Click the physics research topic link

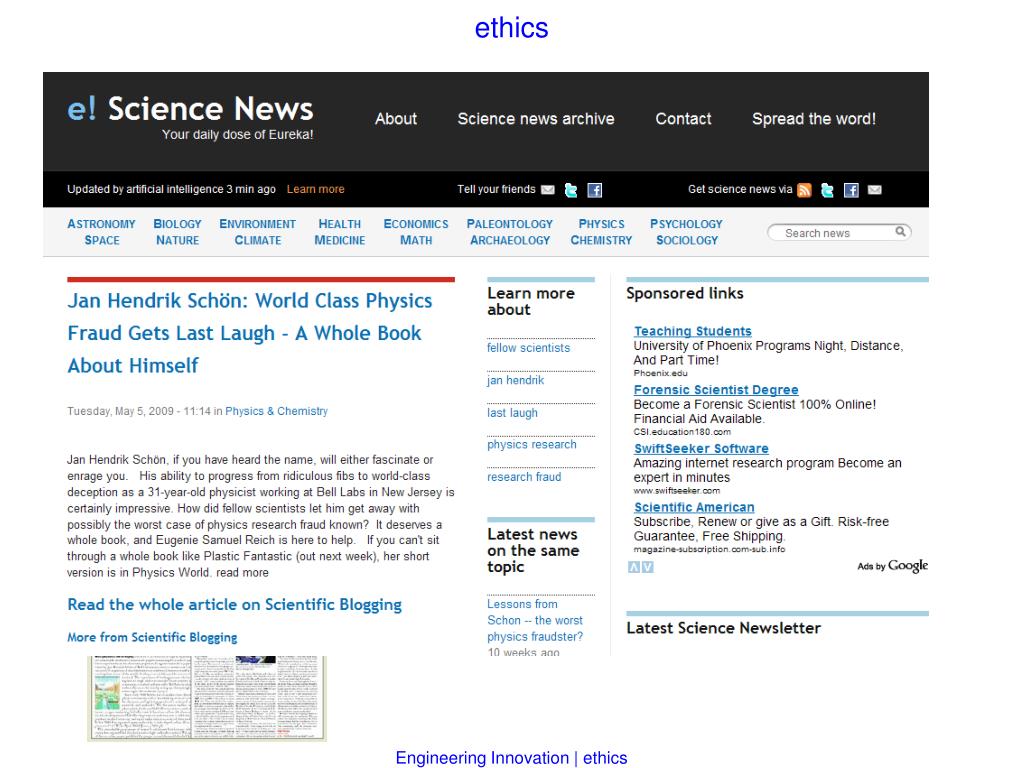532,445
